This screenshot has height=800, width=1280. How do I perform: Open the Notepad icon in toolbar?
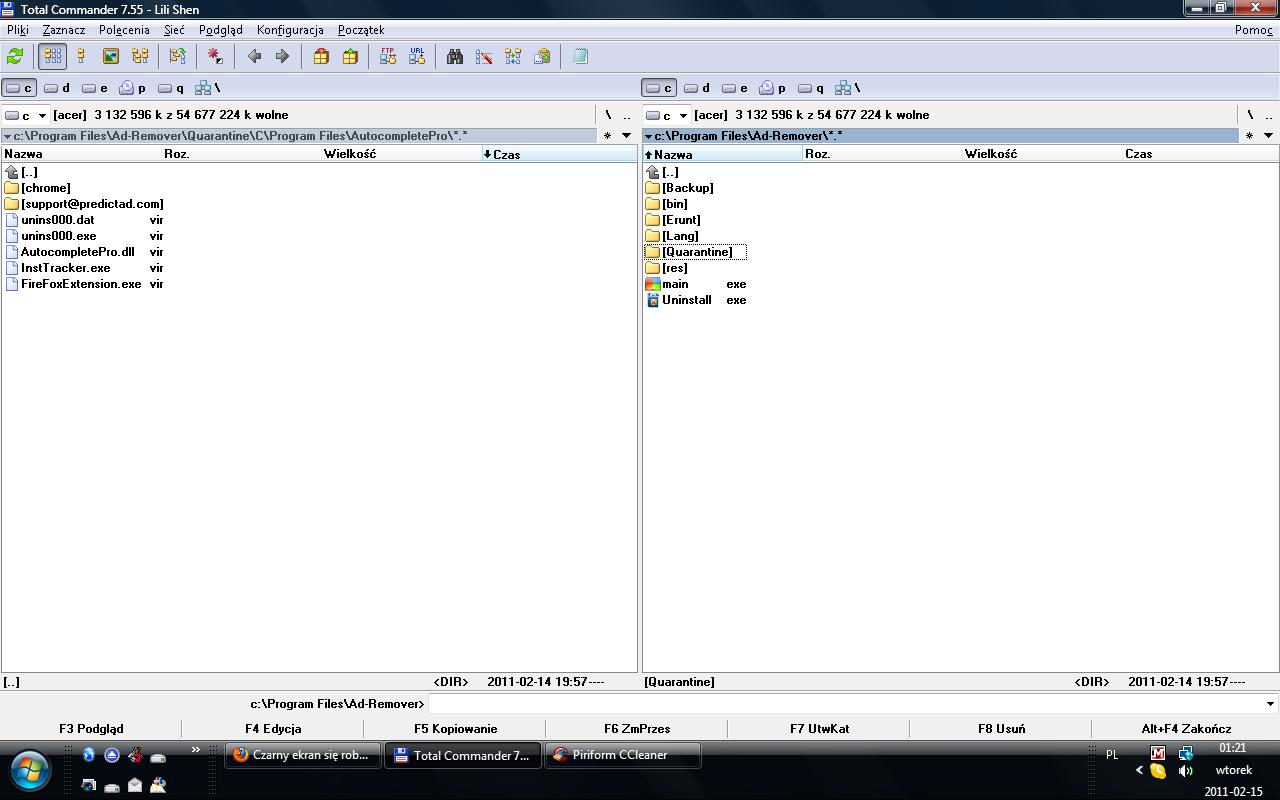[x=580, y=57]
